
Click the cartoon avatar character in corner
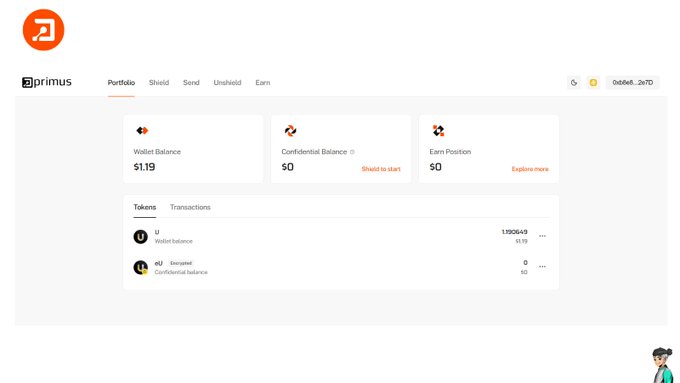[x=663, y=365]
